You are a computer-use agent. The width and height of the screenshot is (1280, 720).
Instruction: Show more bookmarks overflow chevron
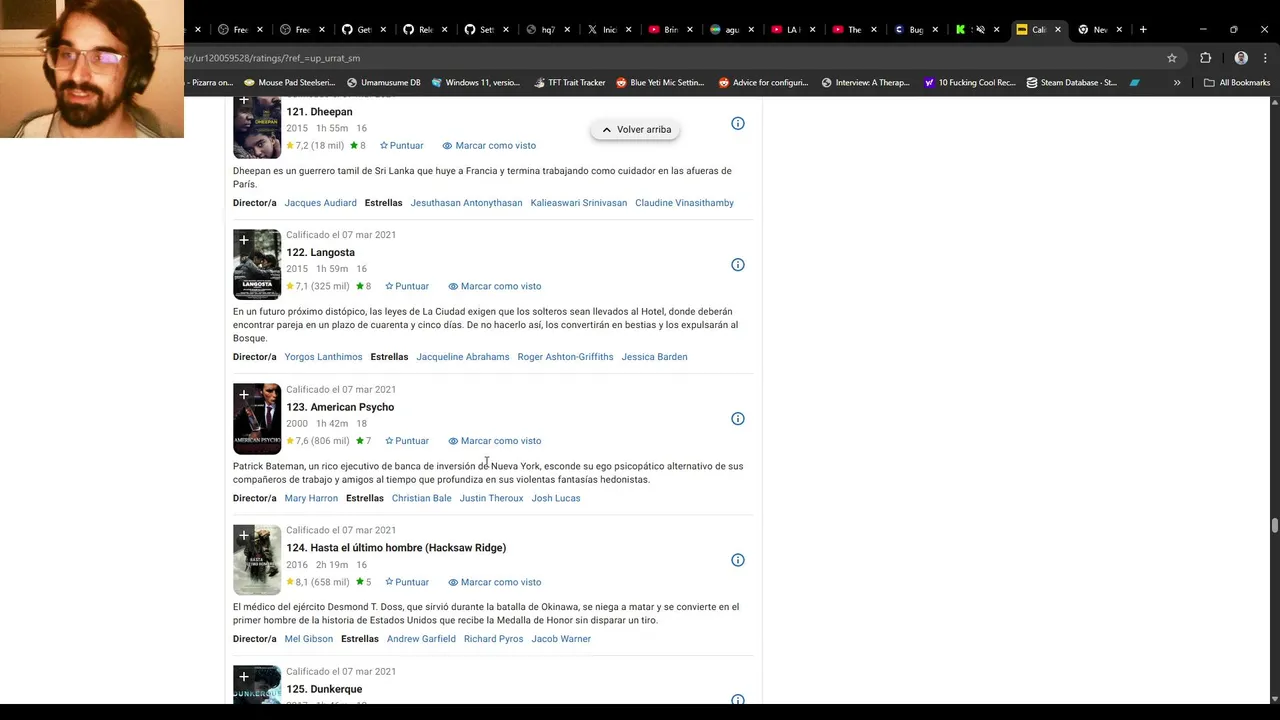coord(1177,83)
